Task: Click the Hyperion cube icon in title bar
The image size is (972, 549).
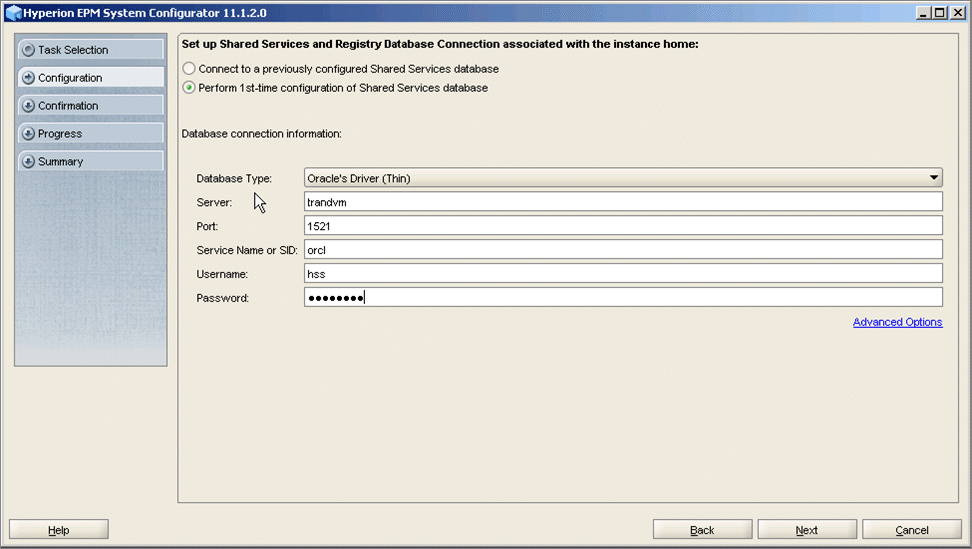Action: coord(13,12)
